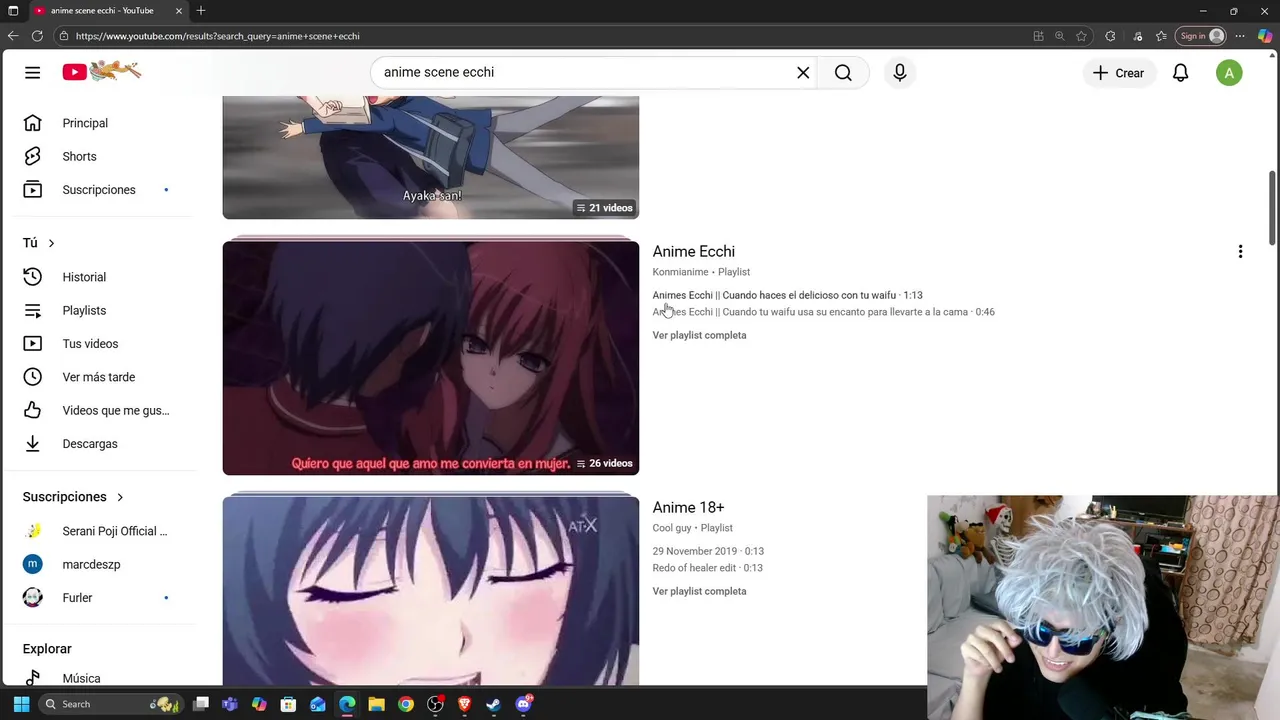The width and height of the screenshot is (1280, 720).
Task: Open the Anime Ecchi playlist title
Action: pos(693,252)
